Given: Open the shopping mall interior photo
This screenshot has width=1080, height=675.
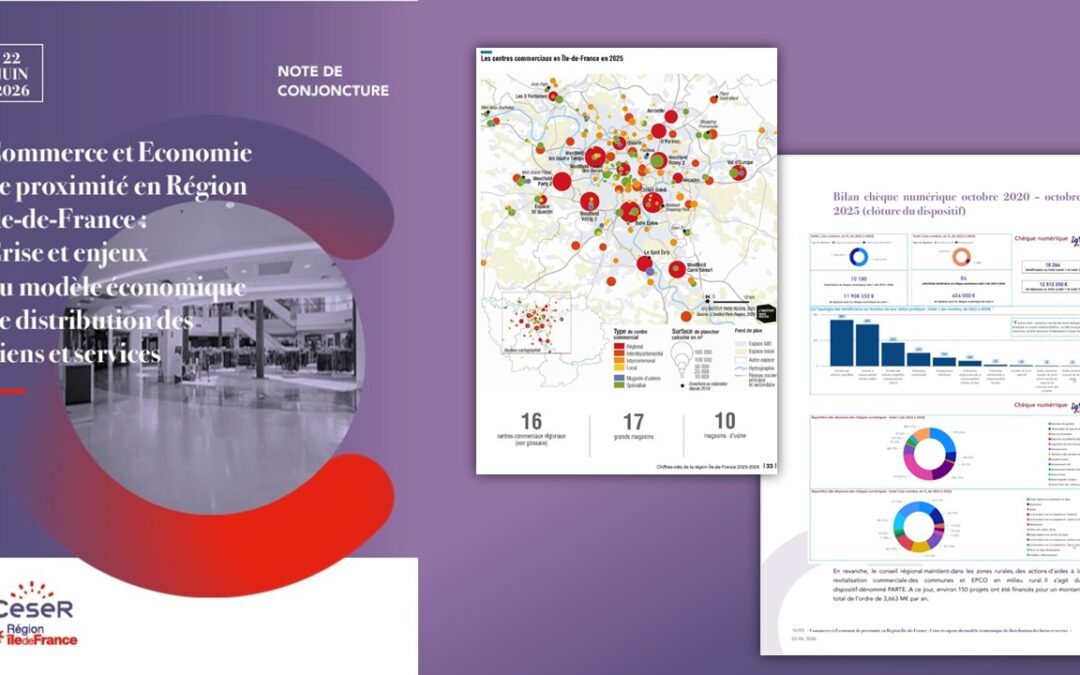Looking at the screenshot, I should pyautogui.click(x=212, y=358).
